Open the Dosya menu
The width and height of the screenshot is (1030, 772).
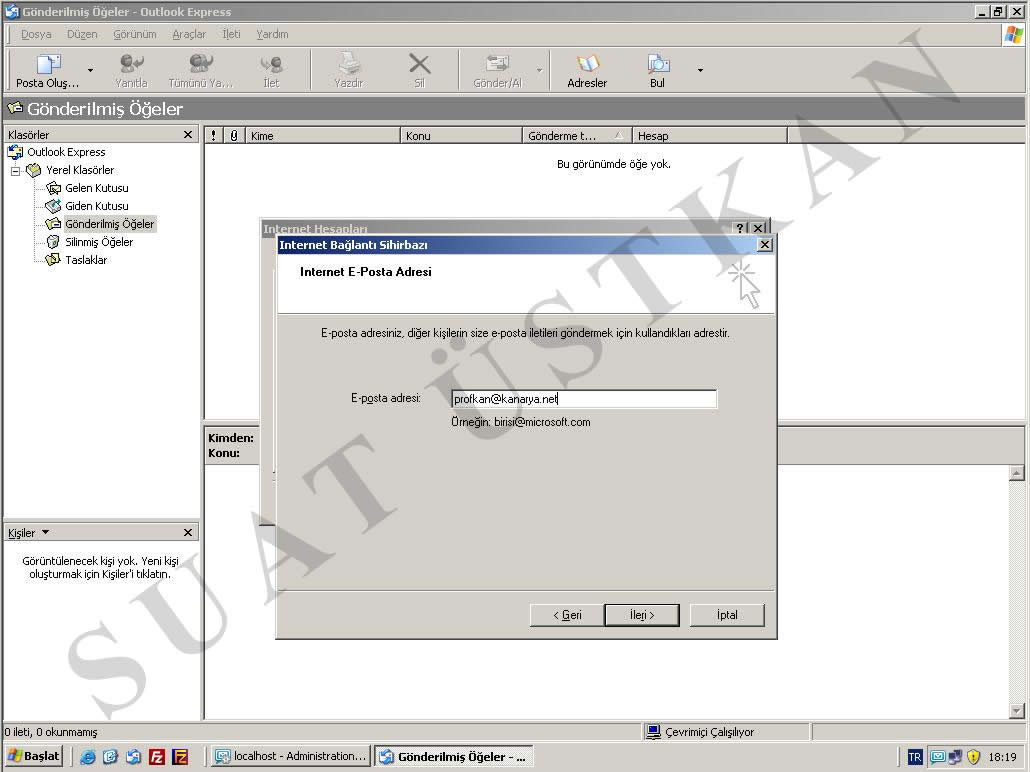35,34
